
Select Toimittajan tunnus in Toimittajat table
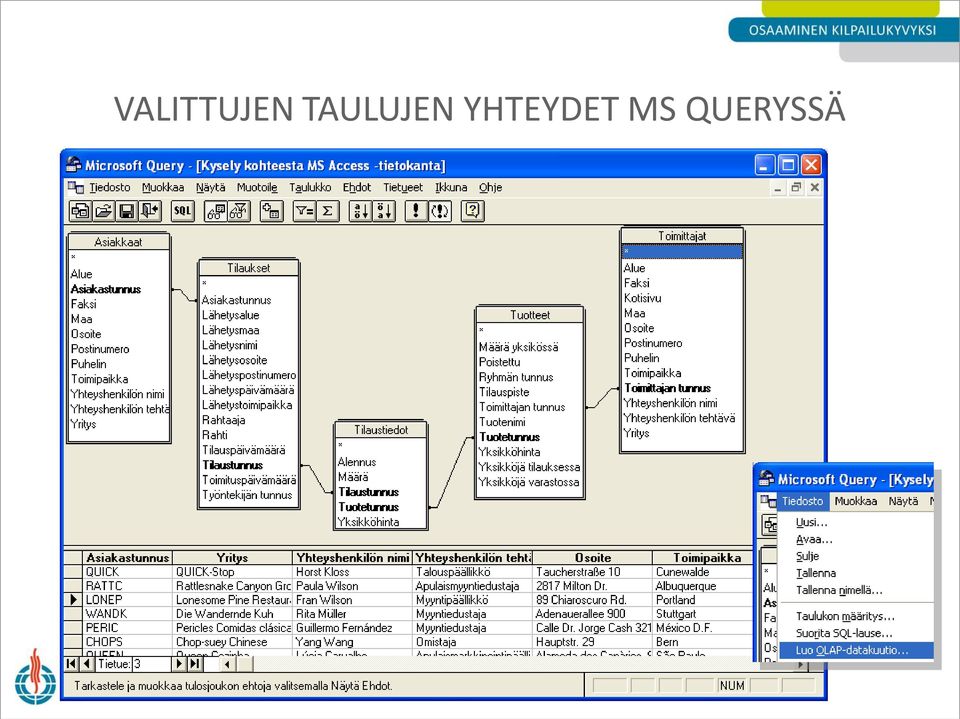click(667, 388)
